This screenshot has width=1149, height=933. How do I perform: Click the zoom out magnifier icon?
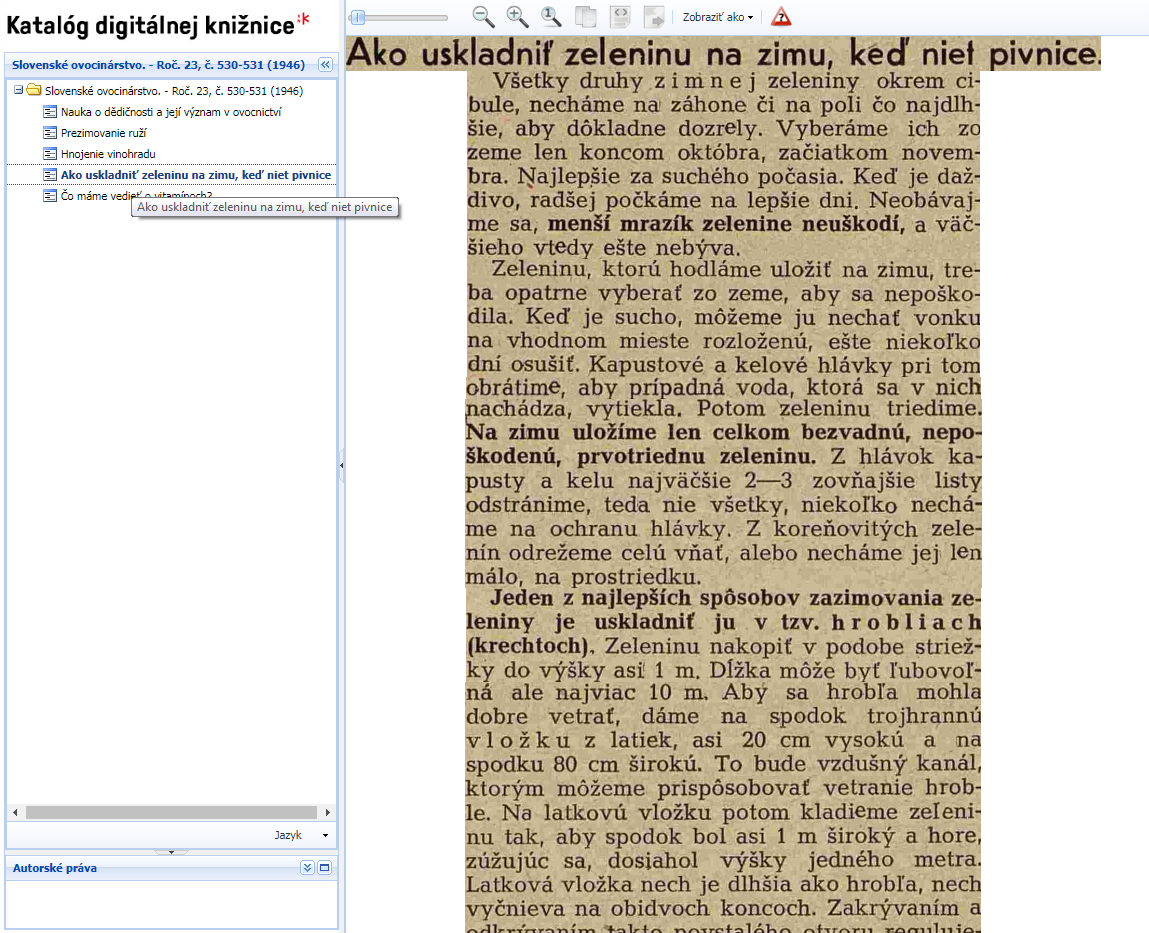click(x=483, y=16)
